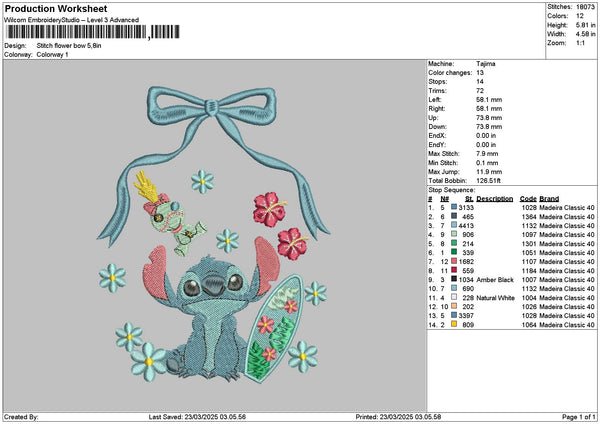Select the Created By label
This screenshot has height=424, width=600.
(21, 417)
